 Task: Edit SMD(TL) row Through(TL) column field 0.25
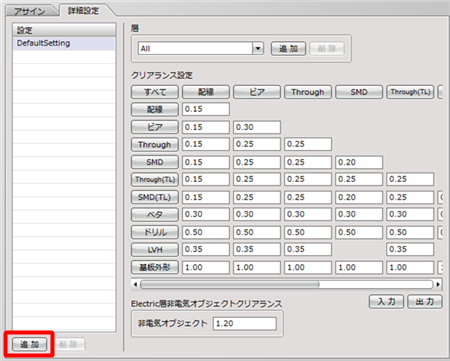410,197
